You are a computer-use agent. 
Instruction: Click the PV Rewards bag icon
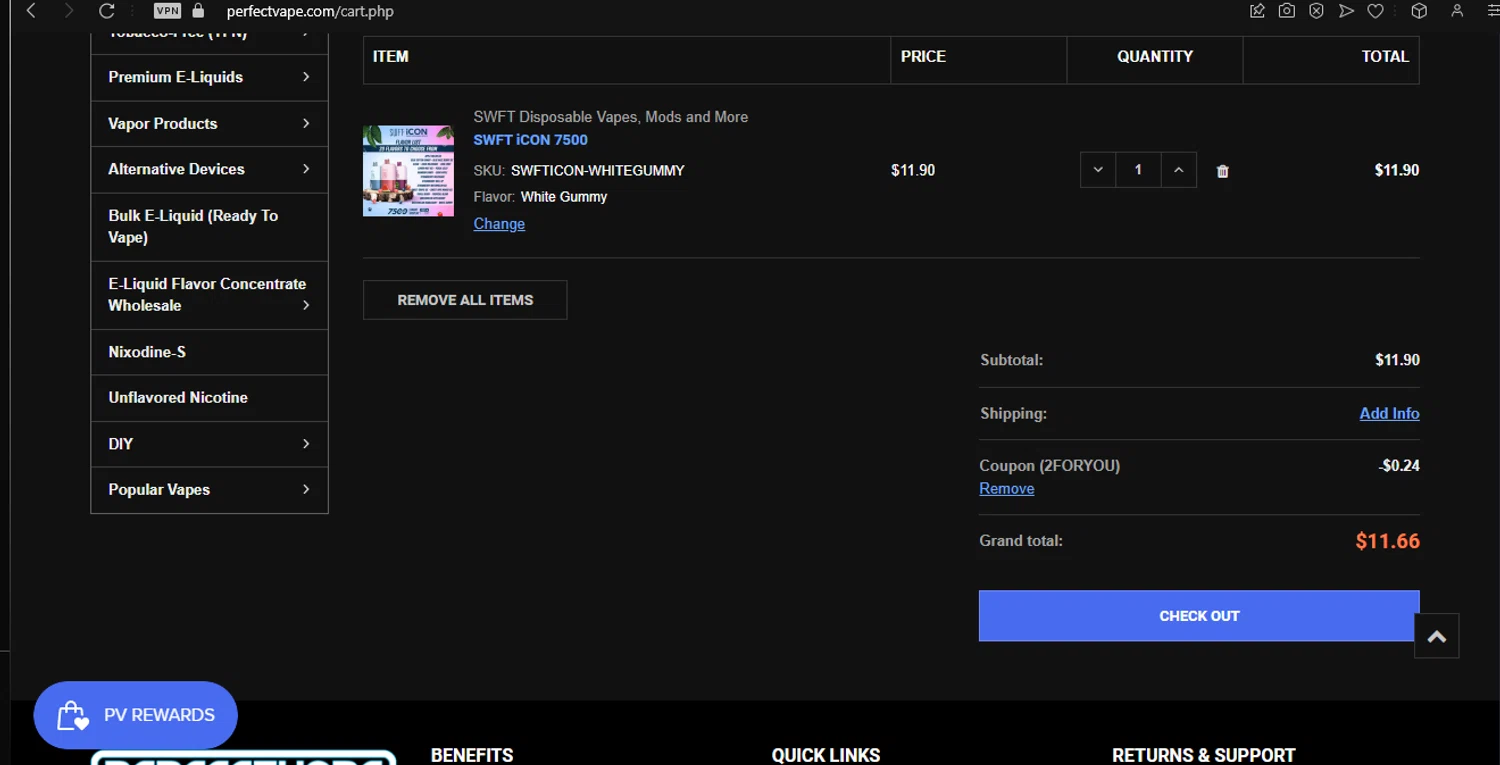73,715
